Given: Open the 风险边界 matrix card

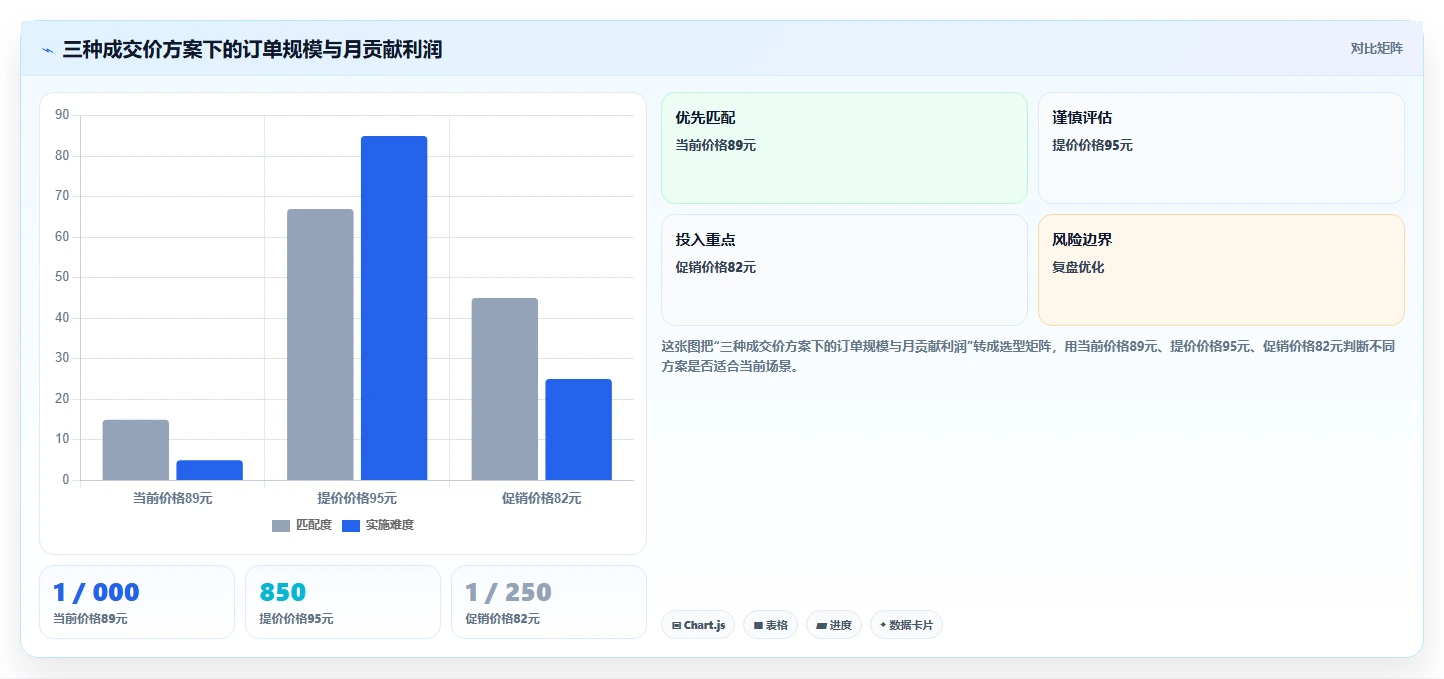Looking at the screenshot, I should click(x=1221, y=270).
